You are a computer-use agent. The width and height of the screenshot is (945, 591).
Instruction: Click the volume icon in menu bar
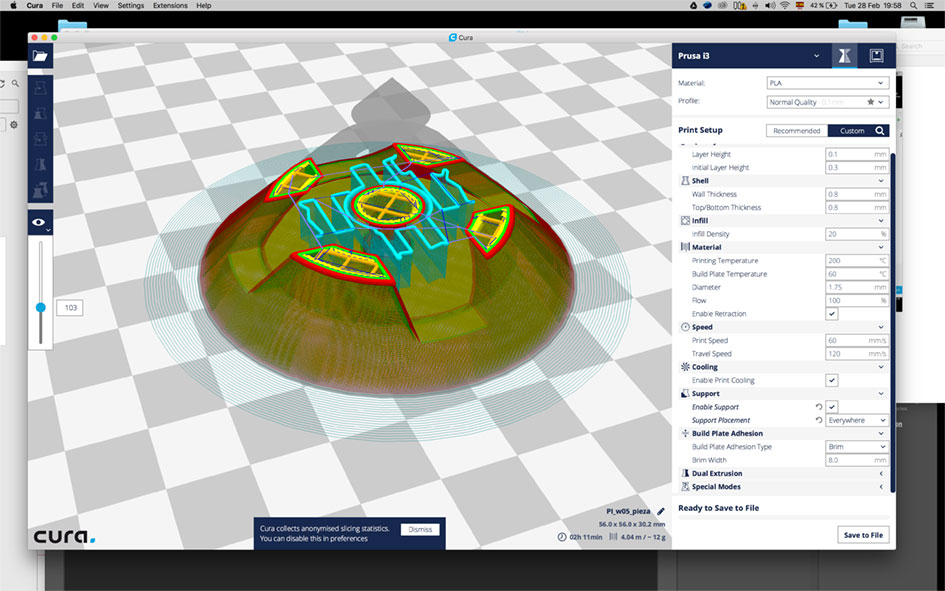[x=770, y=5]
